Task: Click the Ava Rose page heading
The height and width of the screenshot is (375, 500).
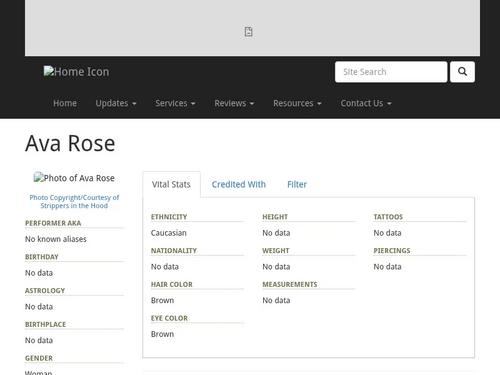Action: tap(70, 143)
